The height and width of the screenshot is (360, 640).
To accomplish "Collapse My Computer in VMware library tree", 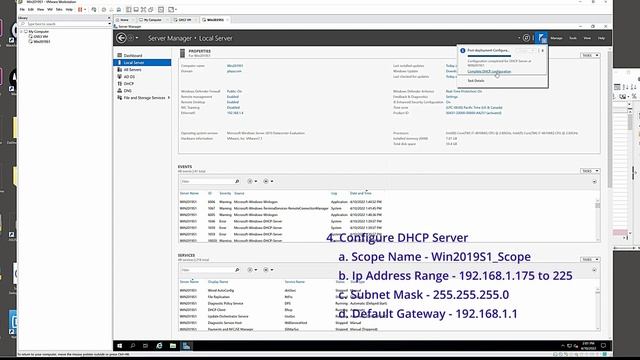I will click(22, 31).
